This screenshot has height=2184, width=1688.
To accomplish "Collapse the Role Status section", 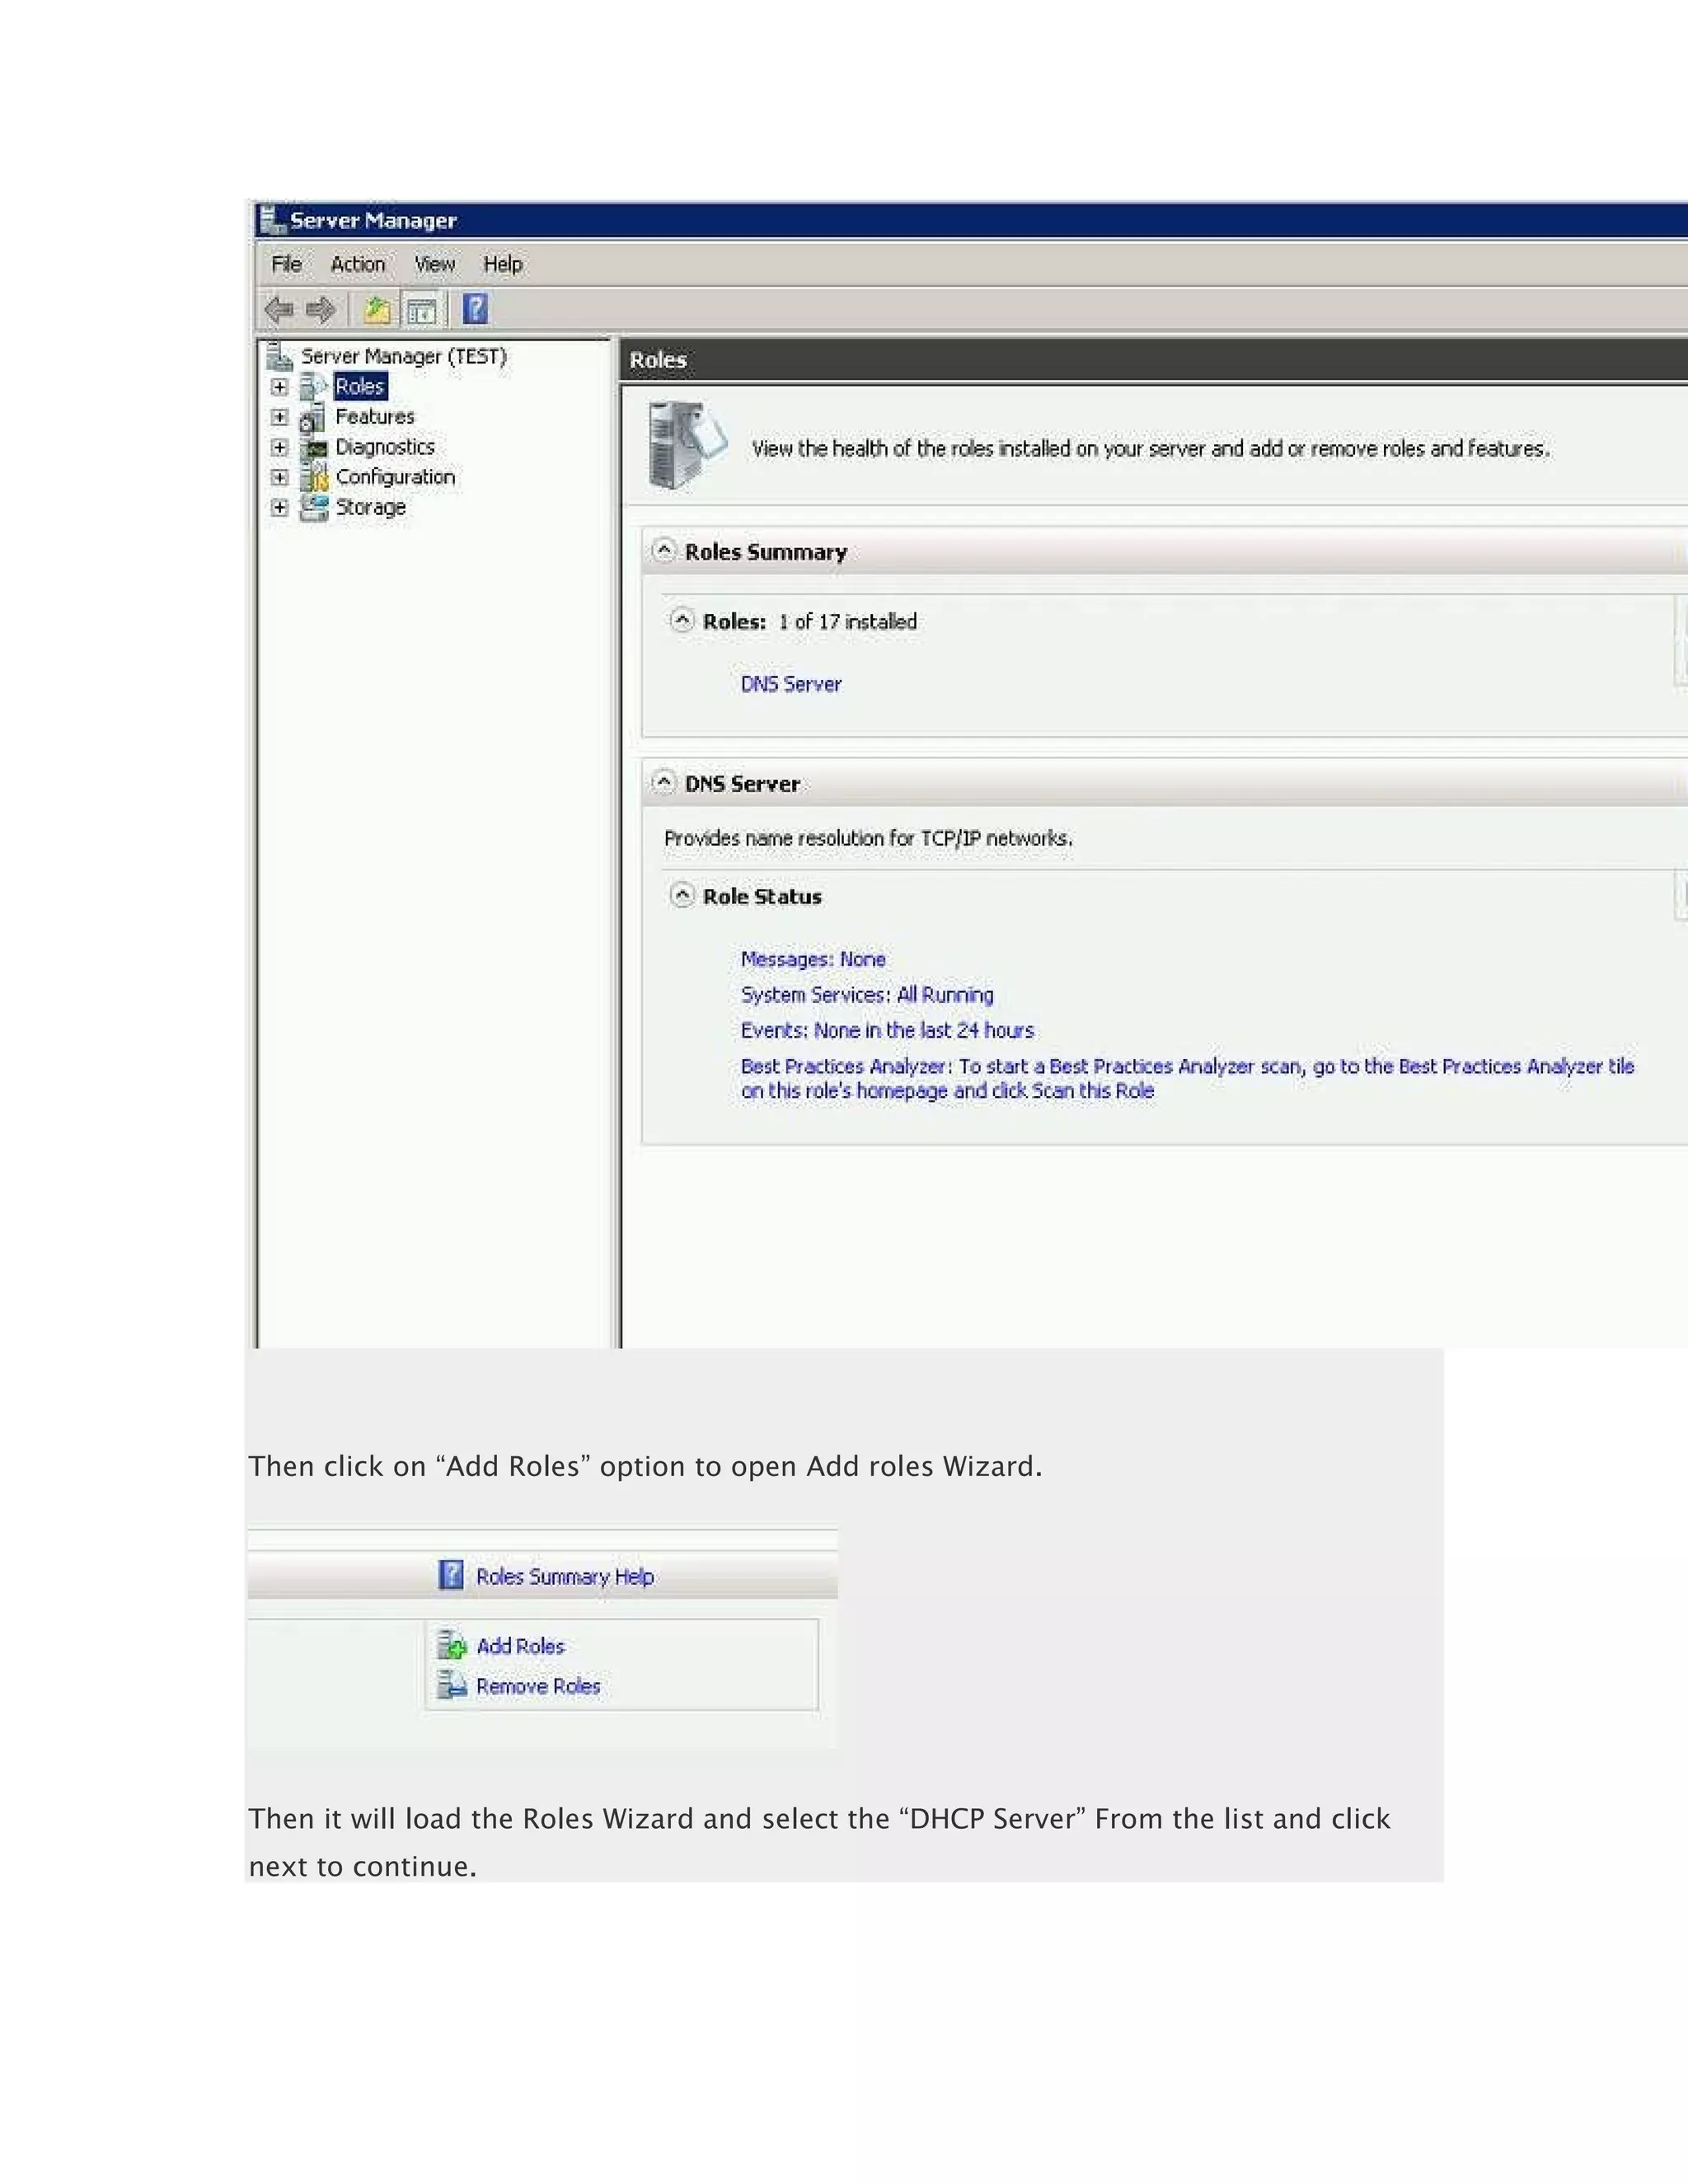I will [681, 895].
